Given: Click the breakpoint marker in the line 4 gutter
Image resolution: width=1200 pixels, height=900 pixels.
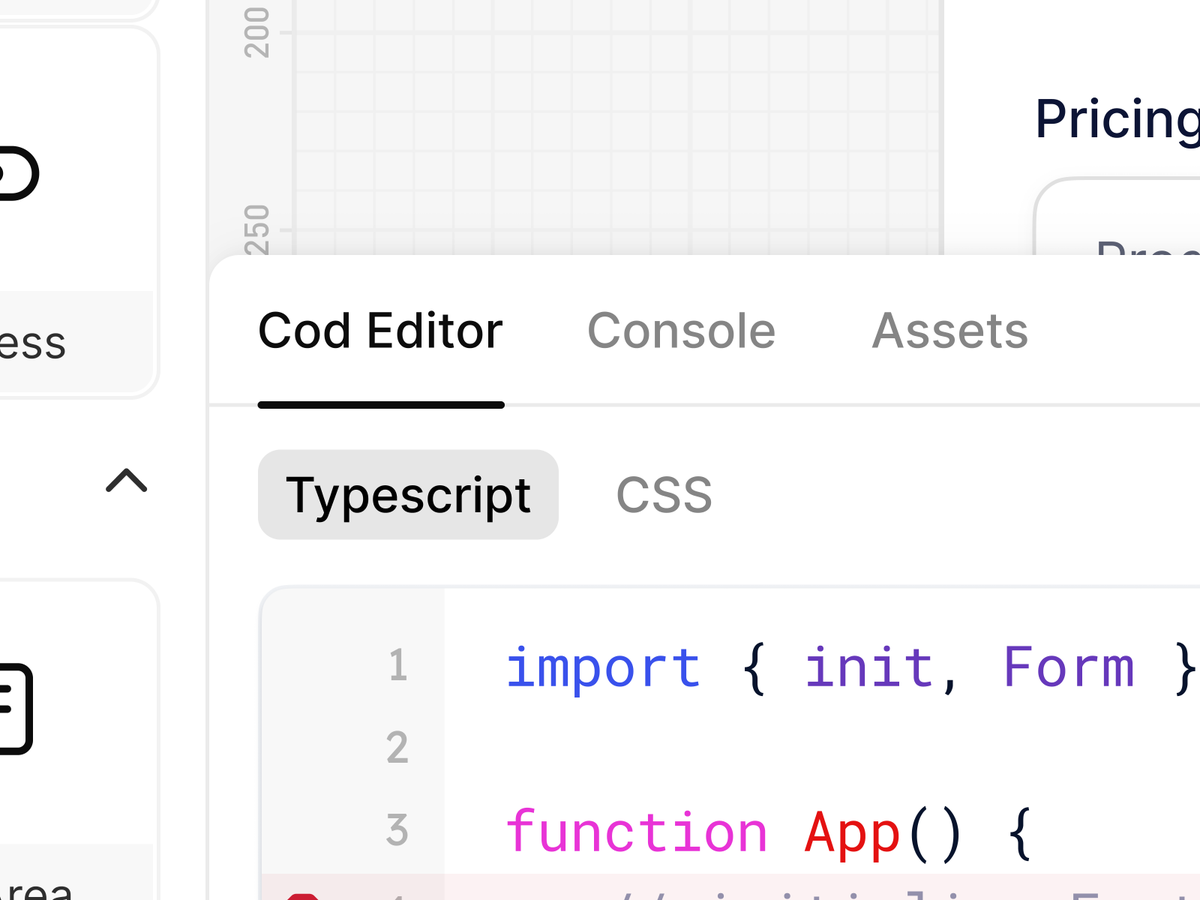Looking at the screenshot, I should pos(302,896).
